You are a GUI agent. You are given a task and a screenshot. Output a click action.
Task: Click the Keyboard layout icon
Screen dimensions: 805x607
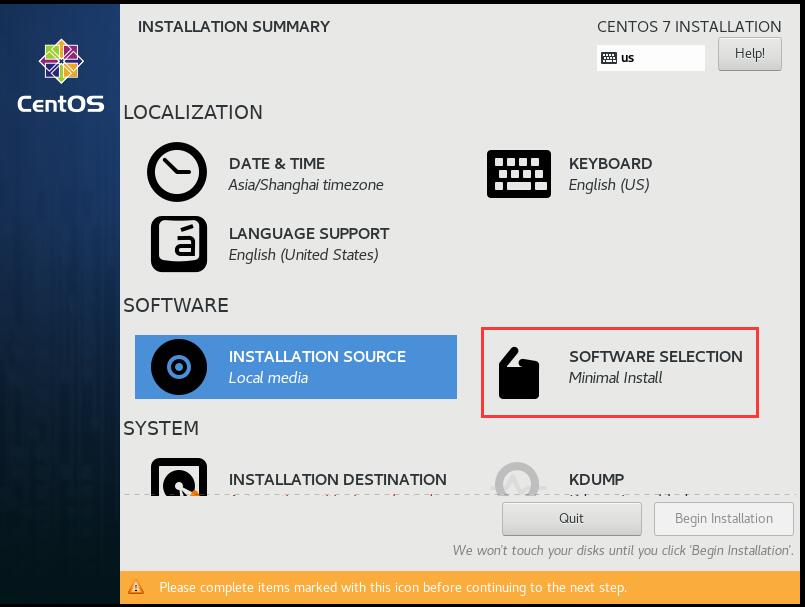519,174
